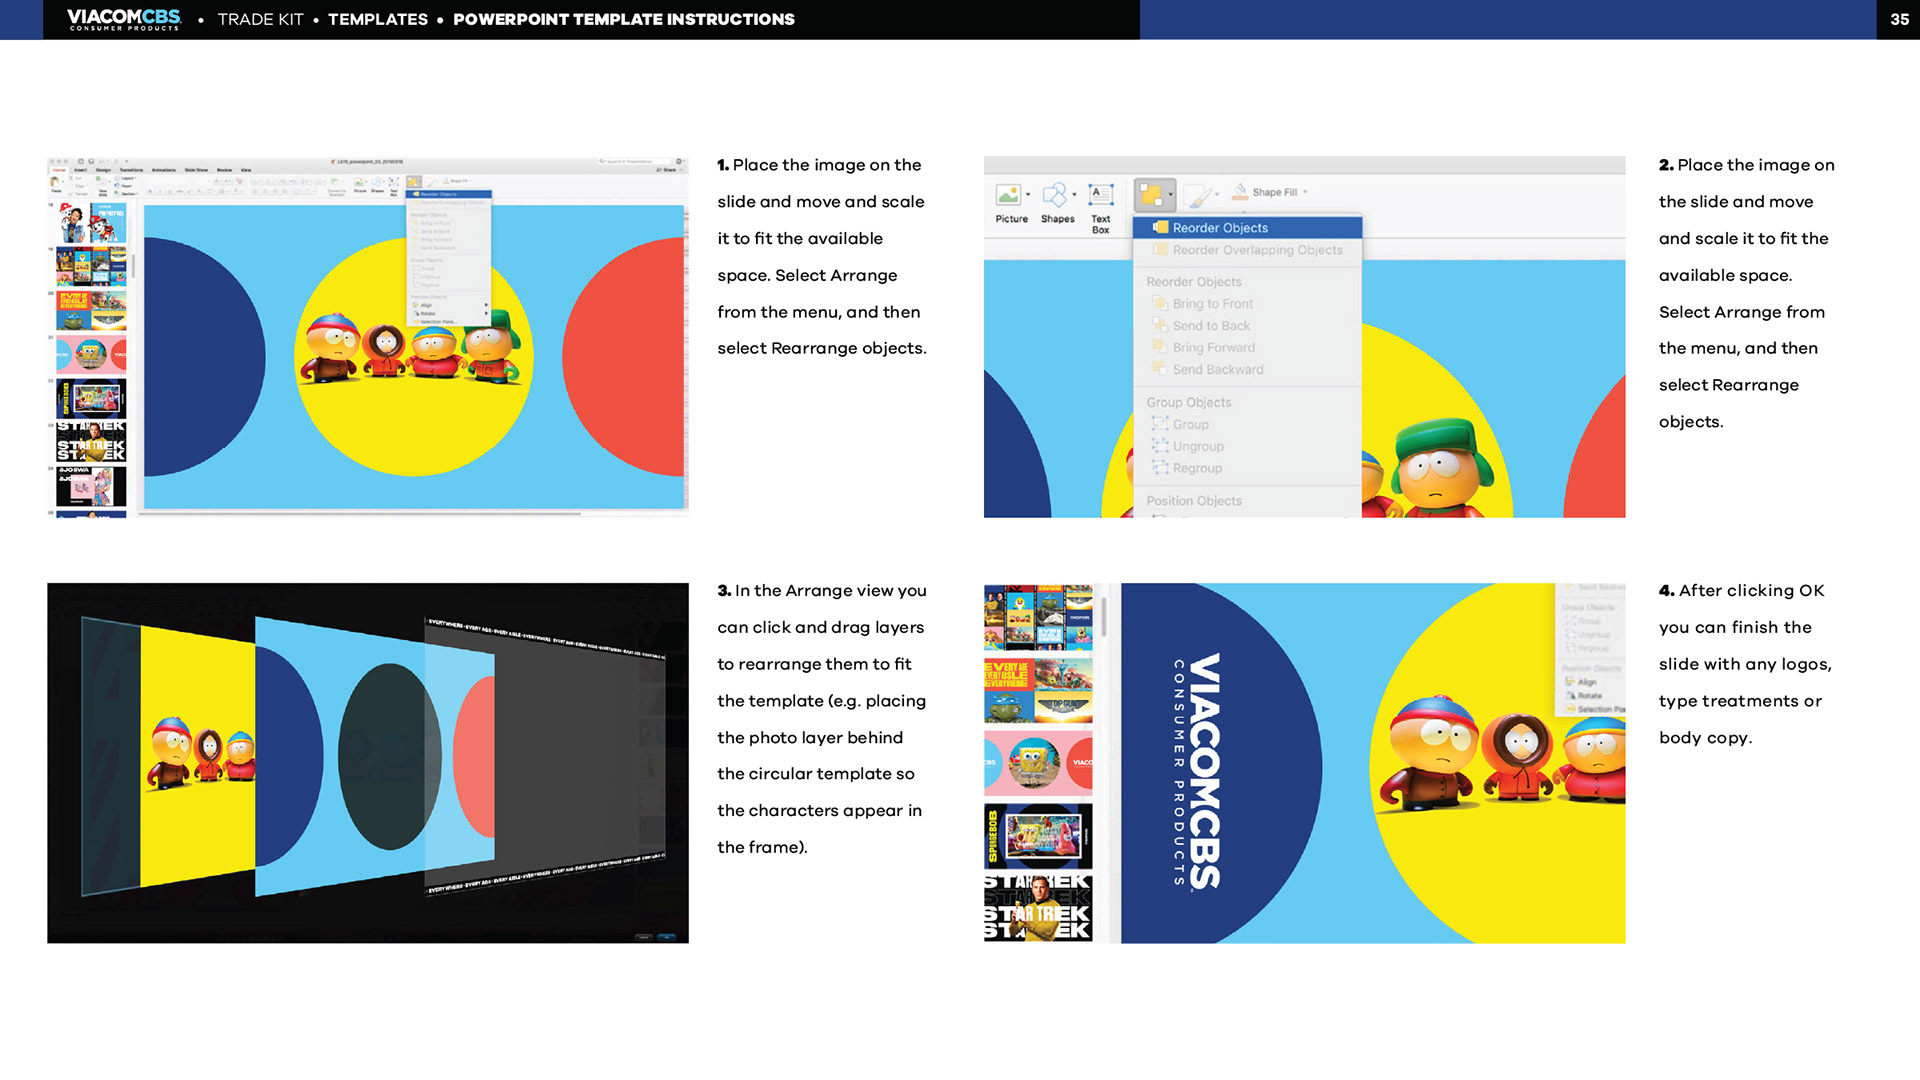Click the Send to Back icon entry
Viewport: 1920px width, 1080px height.
(1160, 326)
